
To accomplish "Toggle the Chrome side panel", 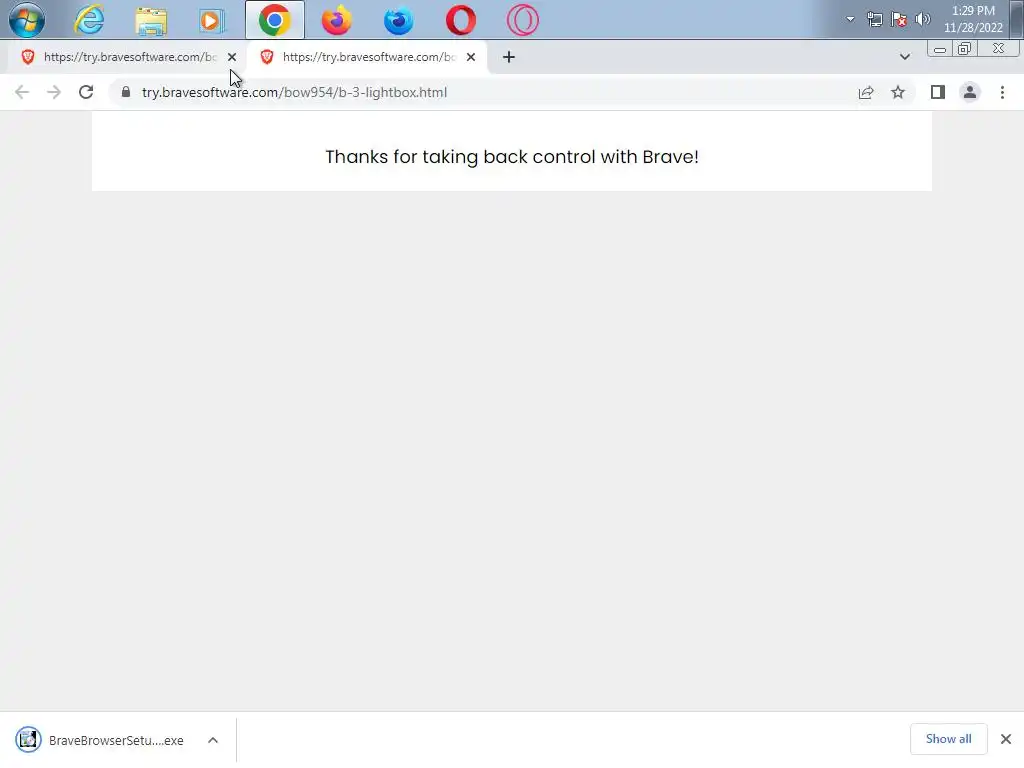I will (x=938, y=92).
